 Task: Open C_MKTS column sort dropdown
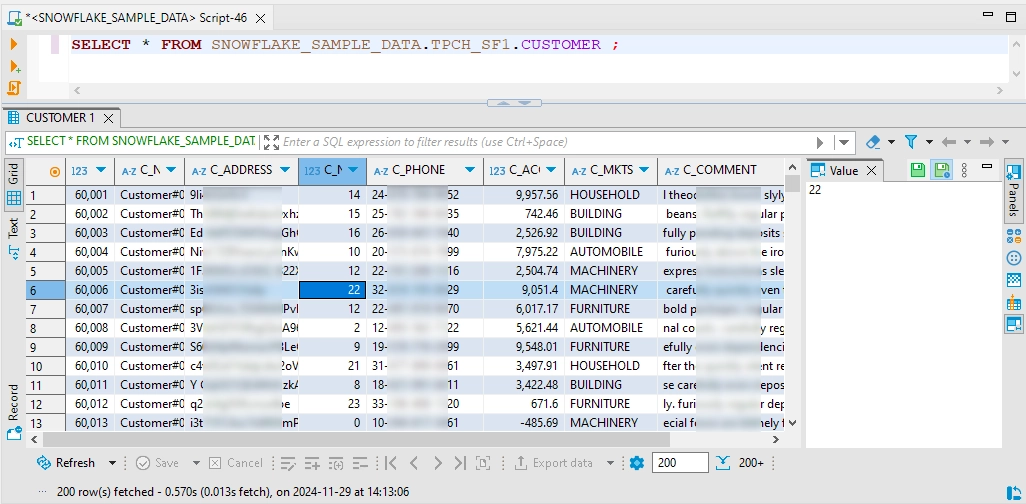[644, 170]
